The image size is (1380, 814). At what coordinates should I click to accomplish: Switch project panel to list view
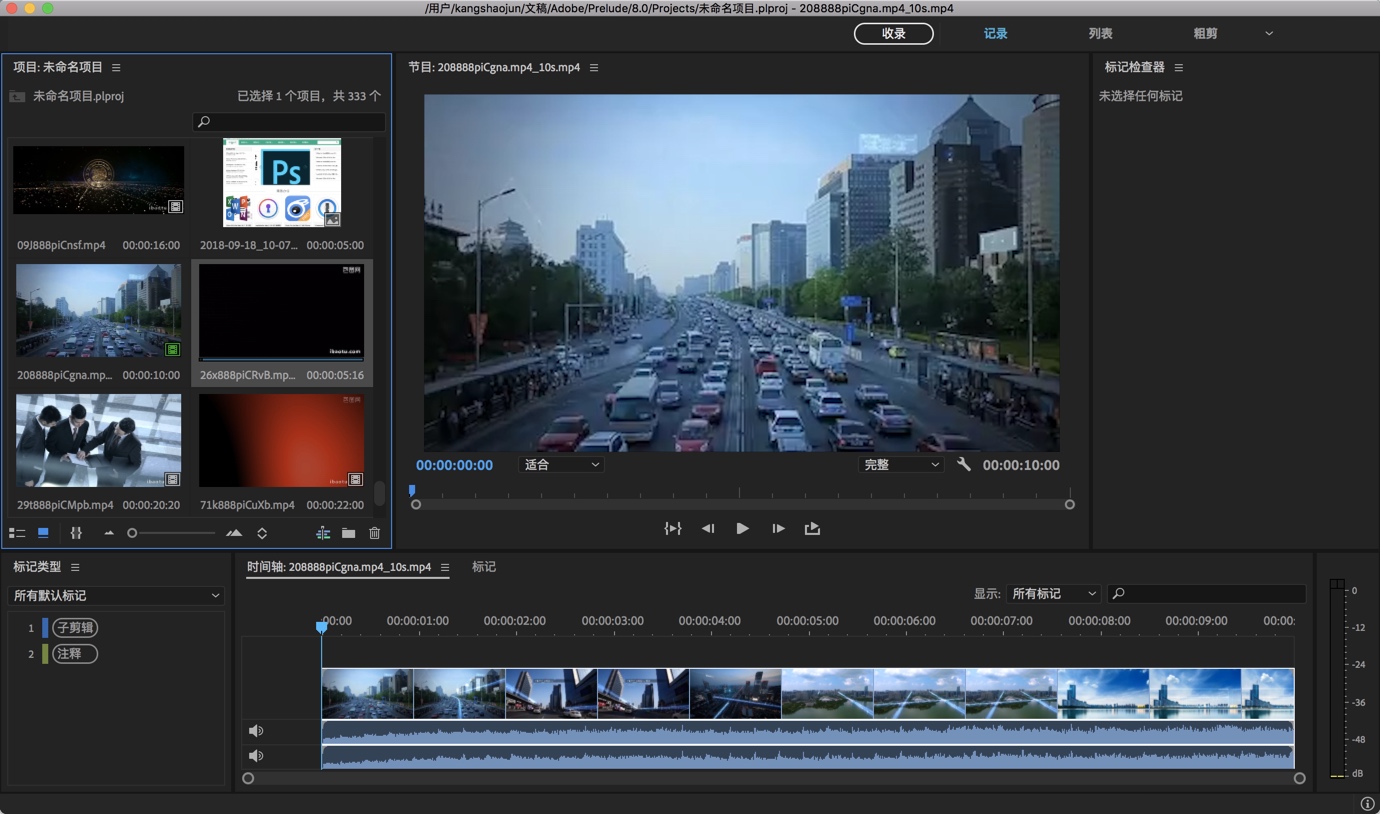coord(17,533)
